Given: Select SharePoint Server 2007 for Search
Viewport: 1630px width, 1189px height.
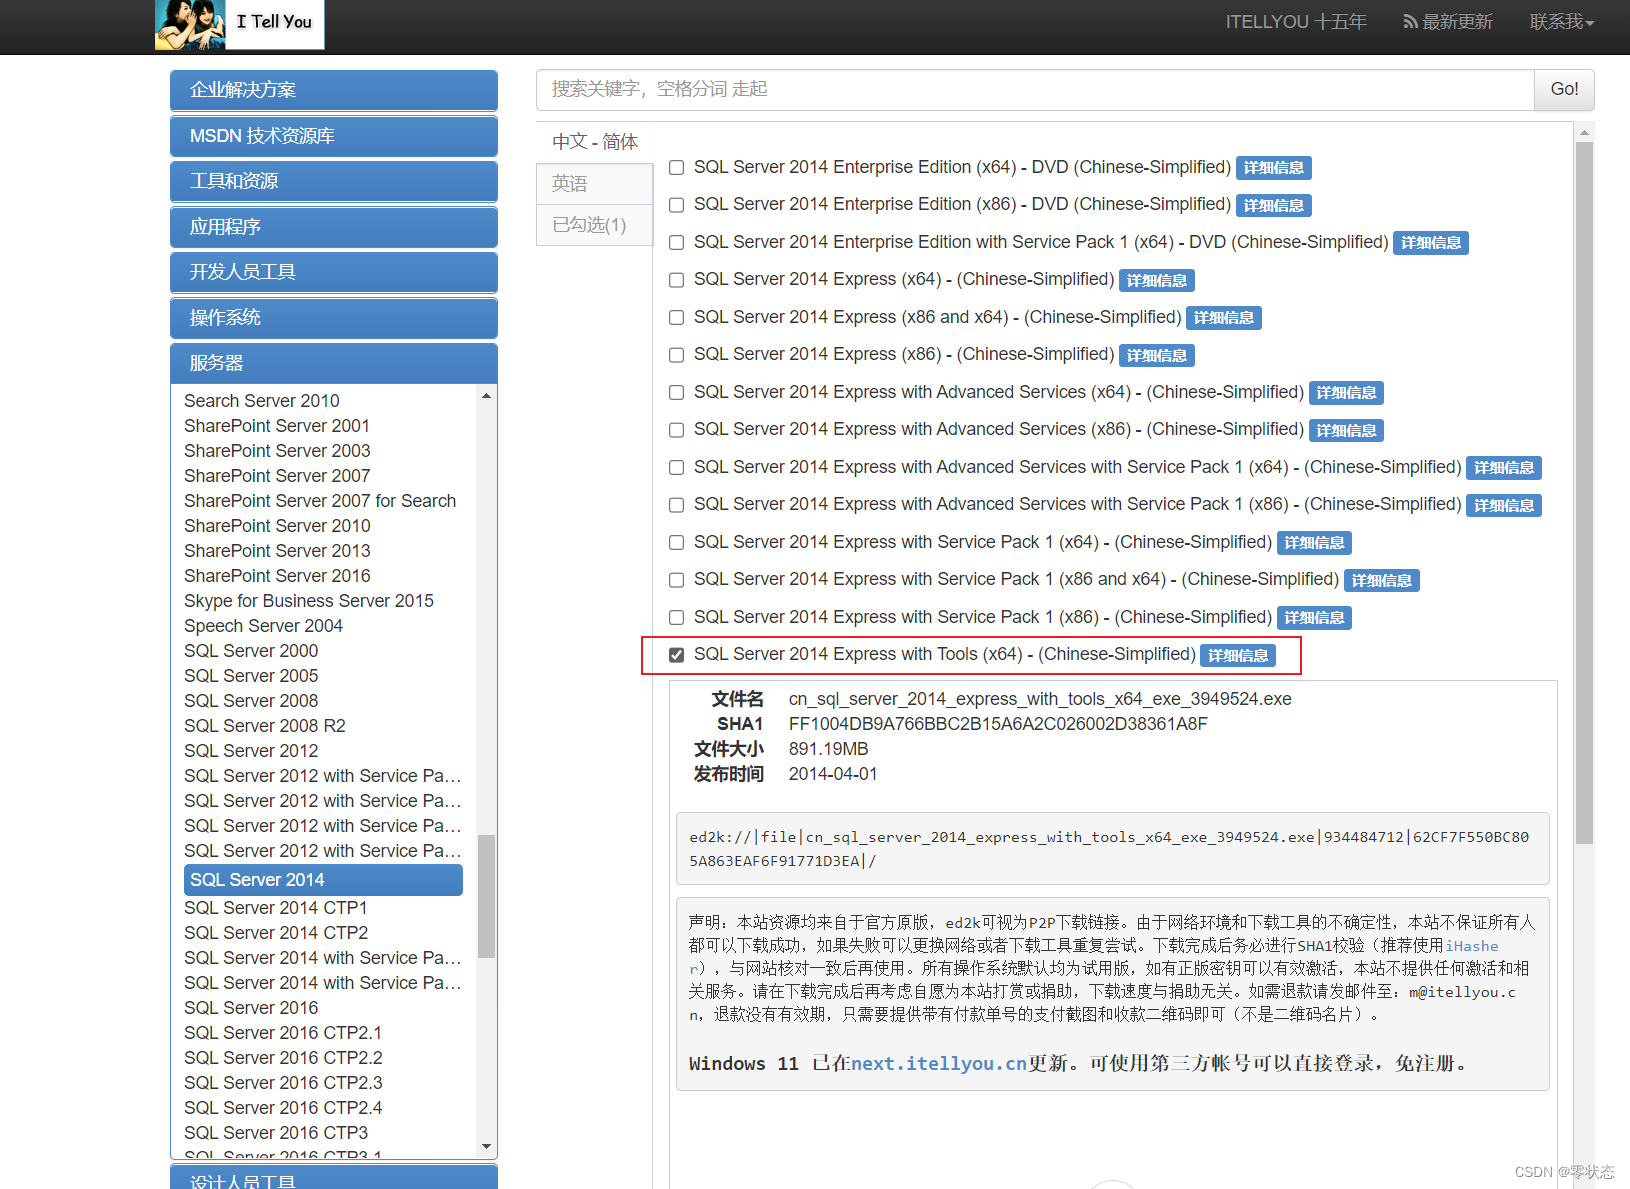Looking at the screenshot, I should [320, 501].
